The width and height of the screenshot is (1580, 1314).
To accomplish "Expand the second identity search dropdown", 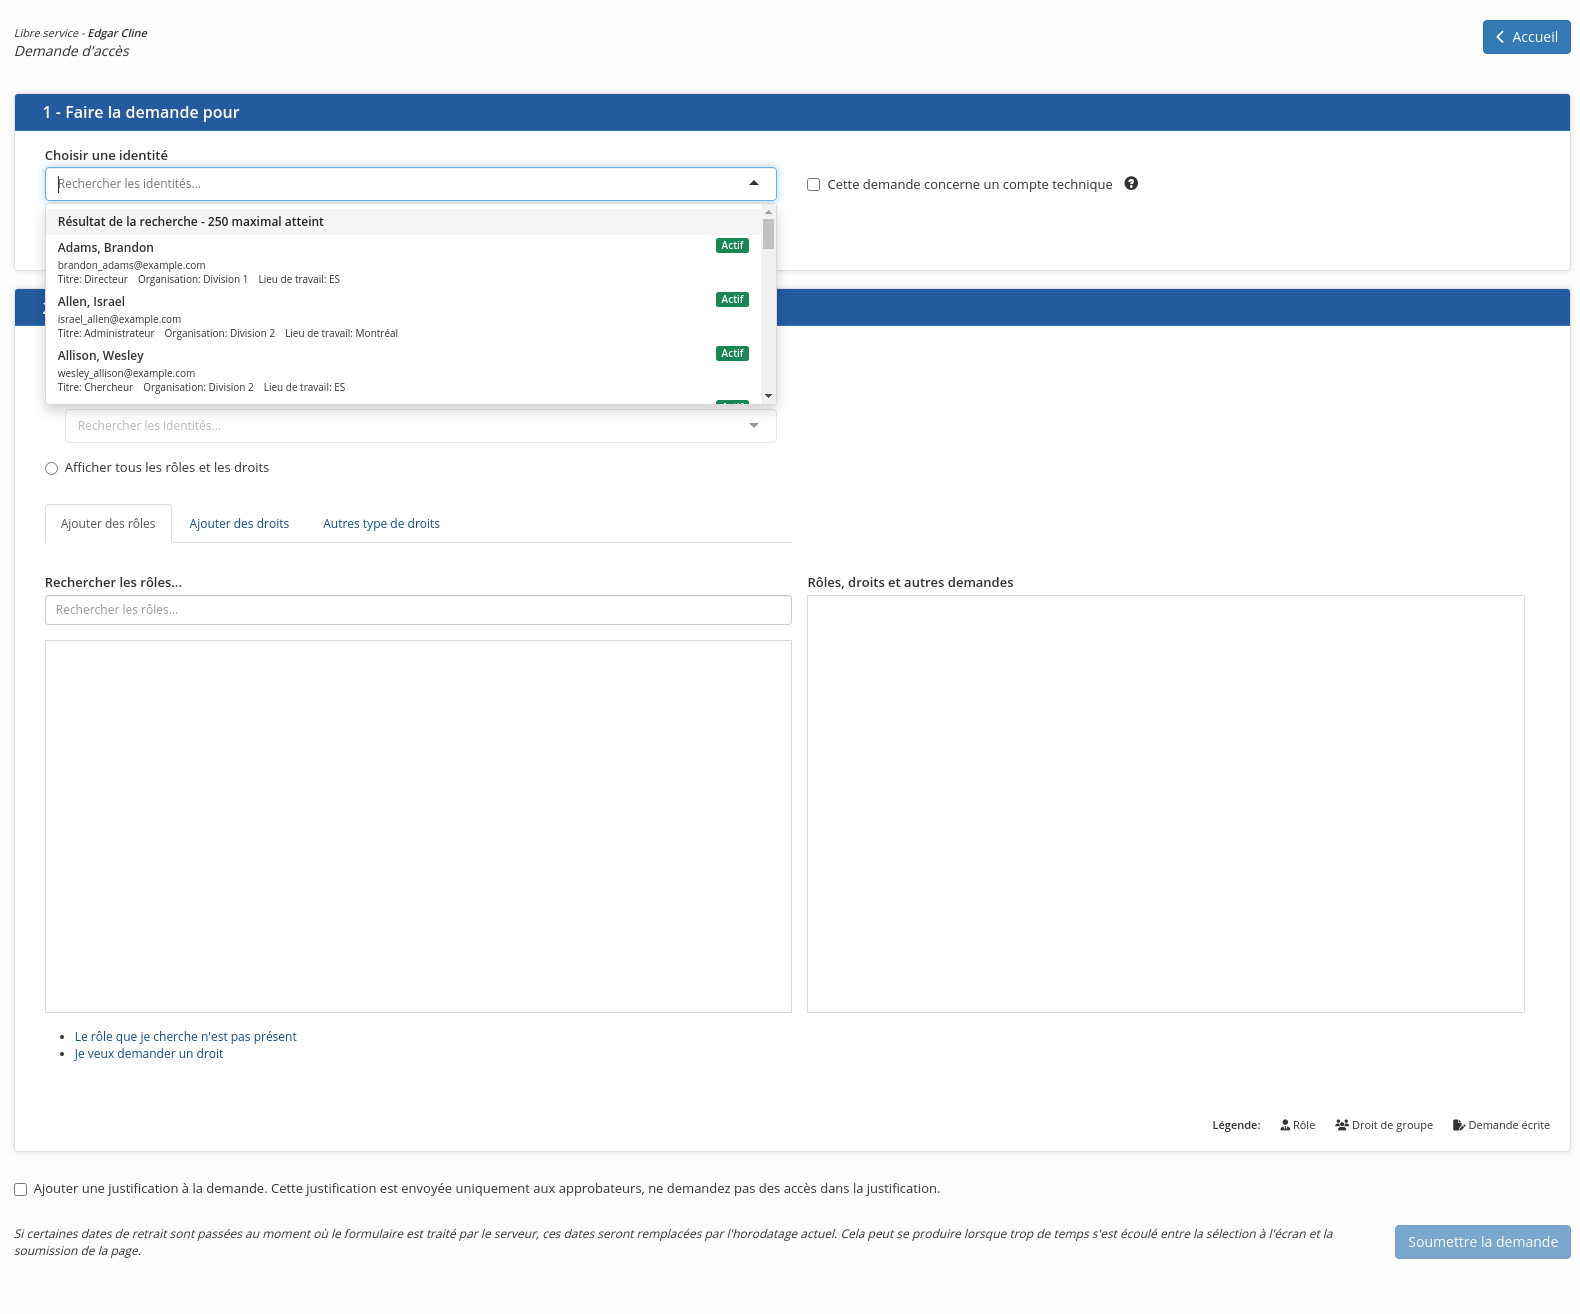I will 754,426.
